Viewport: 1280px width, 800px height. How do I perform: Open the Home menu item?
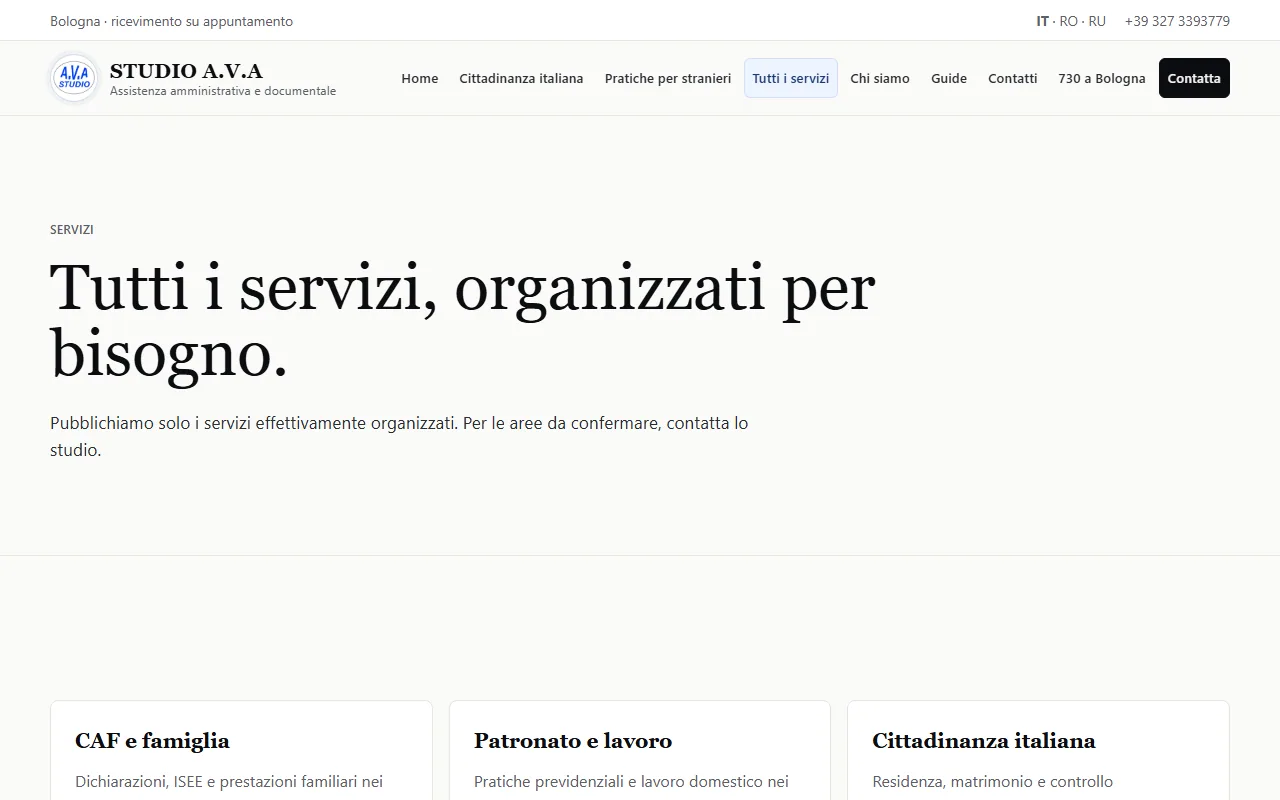click(420, 78)
